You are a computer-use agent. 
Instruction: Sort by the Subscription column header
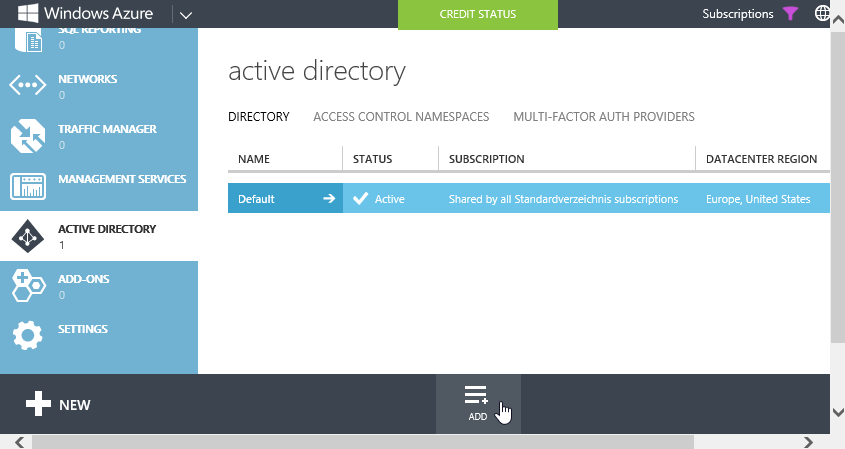click(486, 159)
